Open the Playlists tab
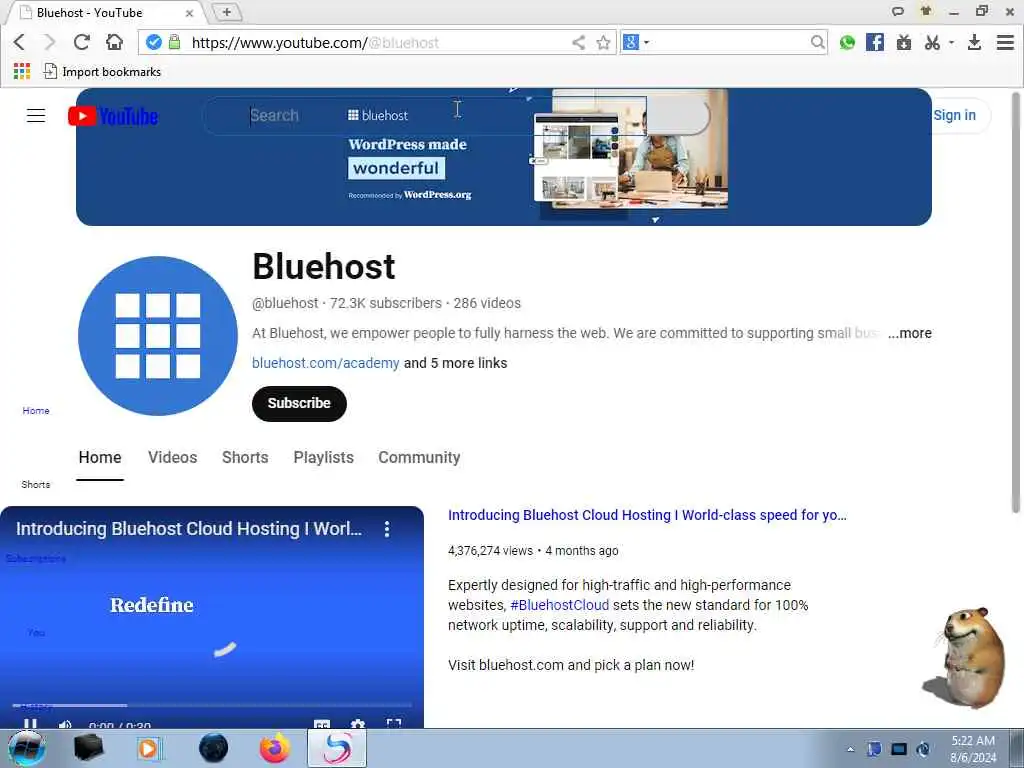1024x768 pixels. 323,457
